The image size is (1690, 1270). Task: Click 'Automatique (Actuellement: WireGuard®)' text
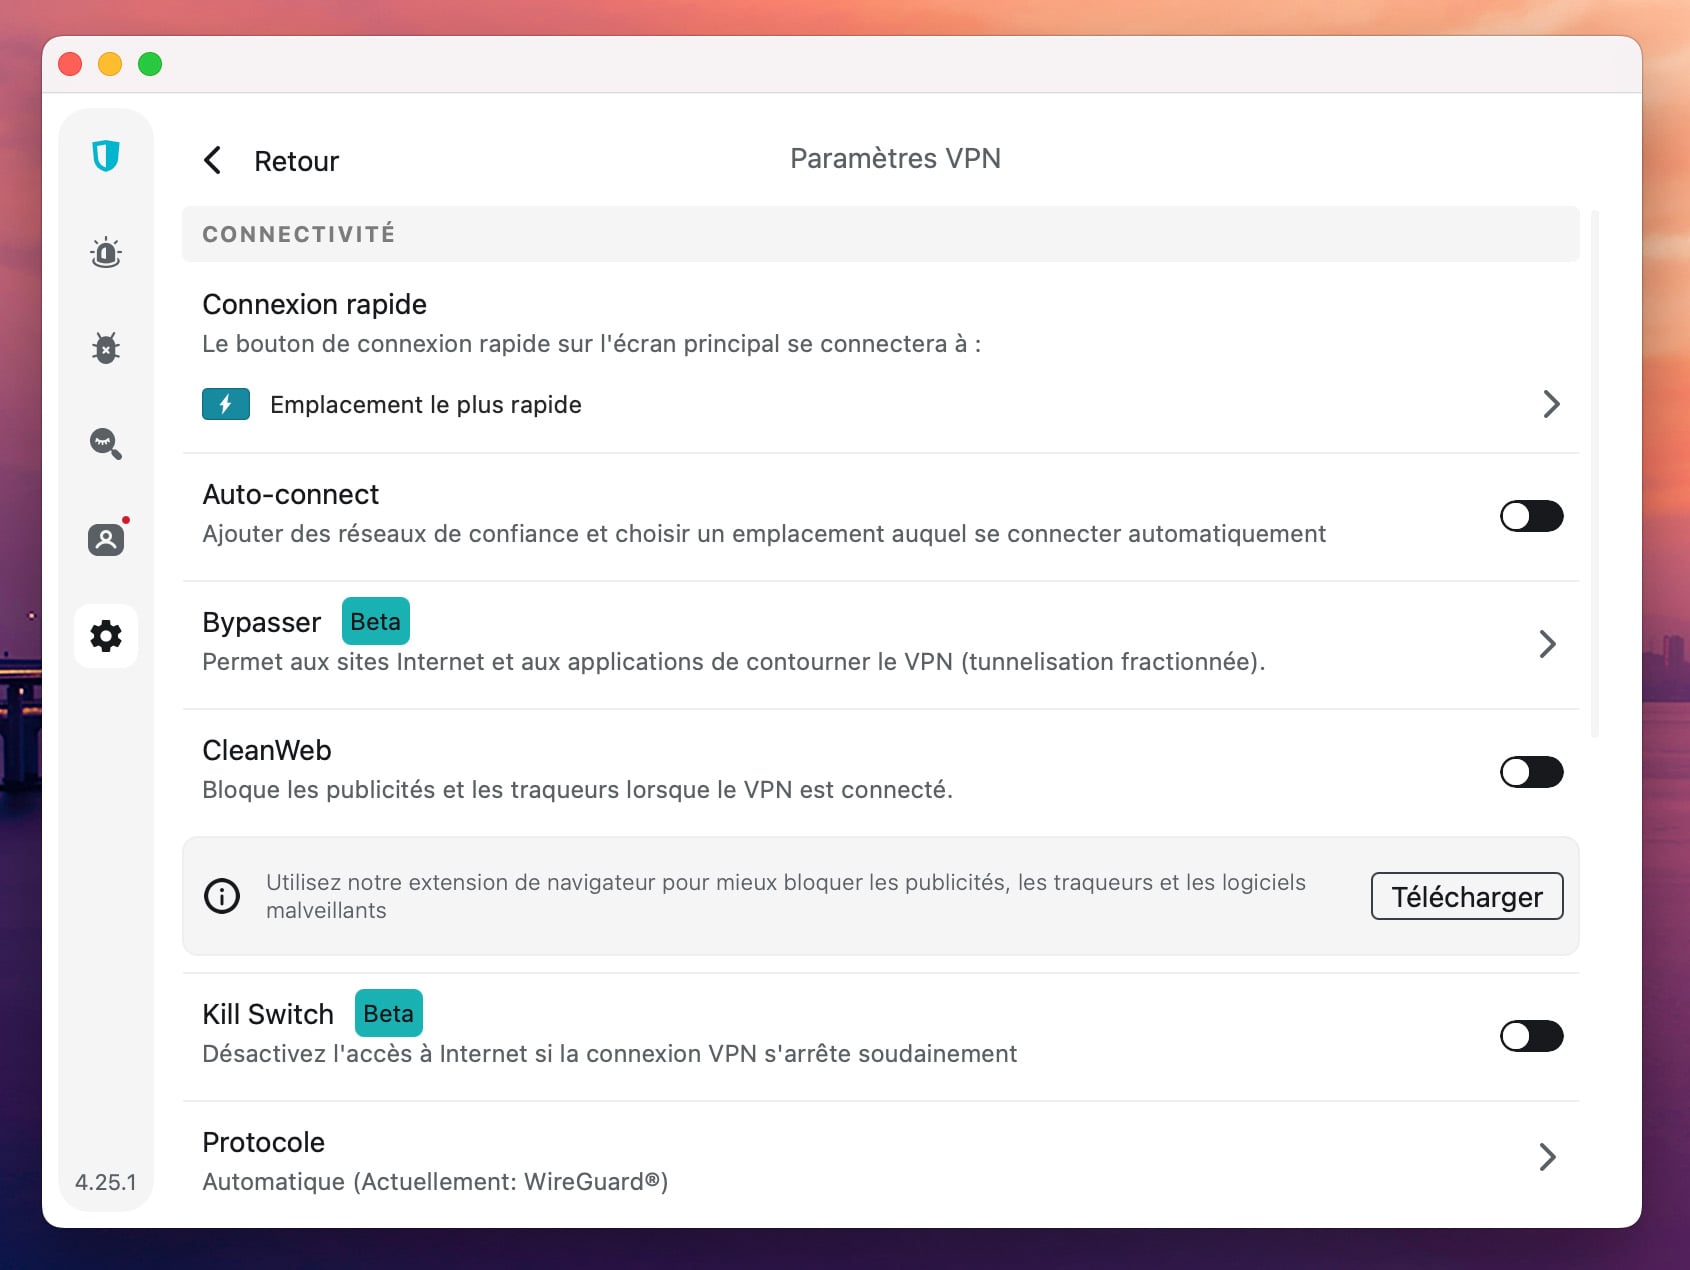[435, 1182]
